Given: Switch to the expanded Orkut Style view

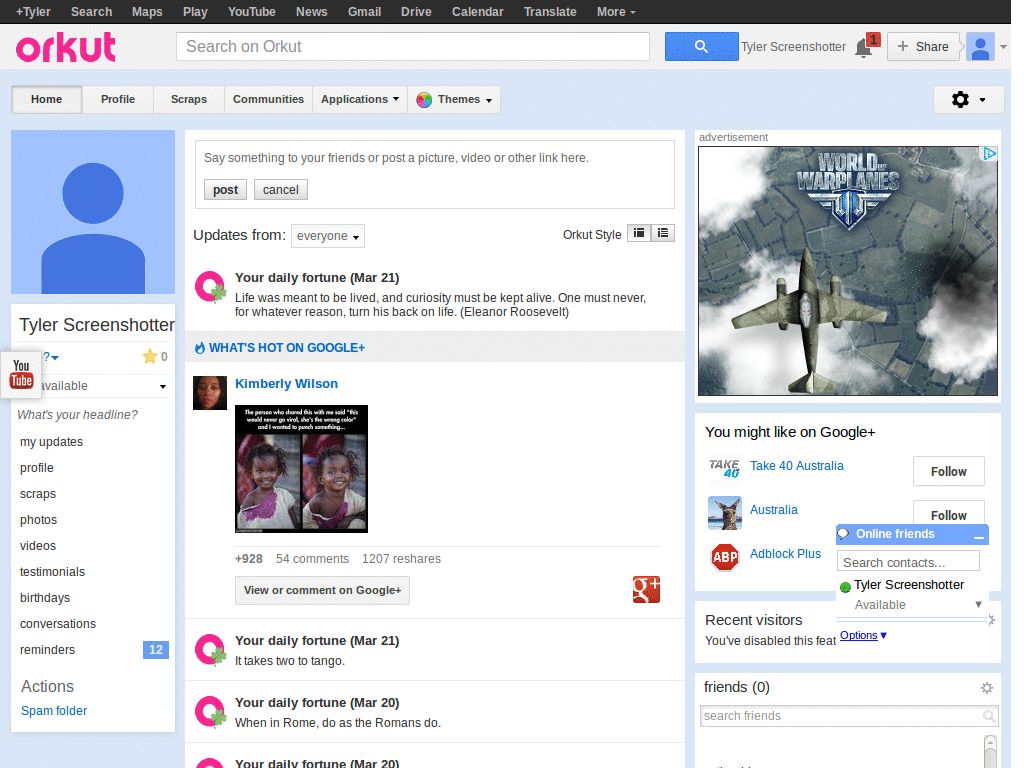Looking at the screenshot, I should [x=639, y=233].
